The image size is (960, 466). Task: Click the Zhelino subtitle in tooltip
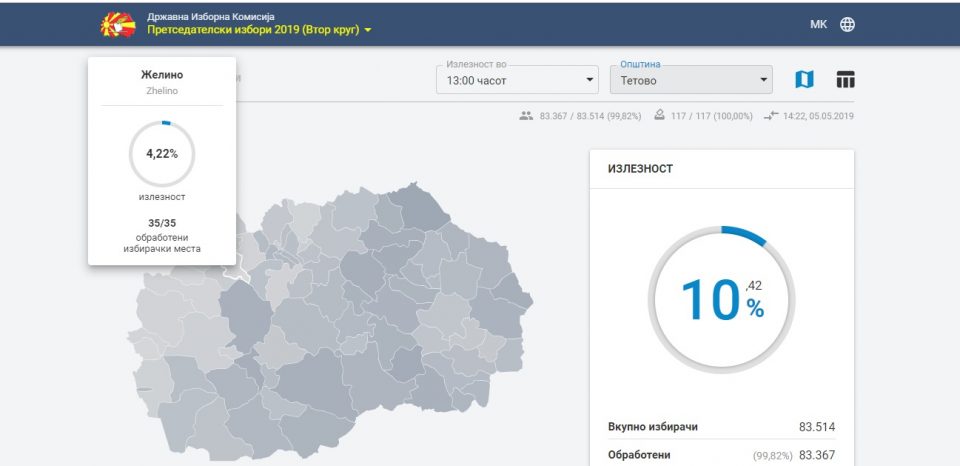[x=162, y=91]
